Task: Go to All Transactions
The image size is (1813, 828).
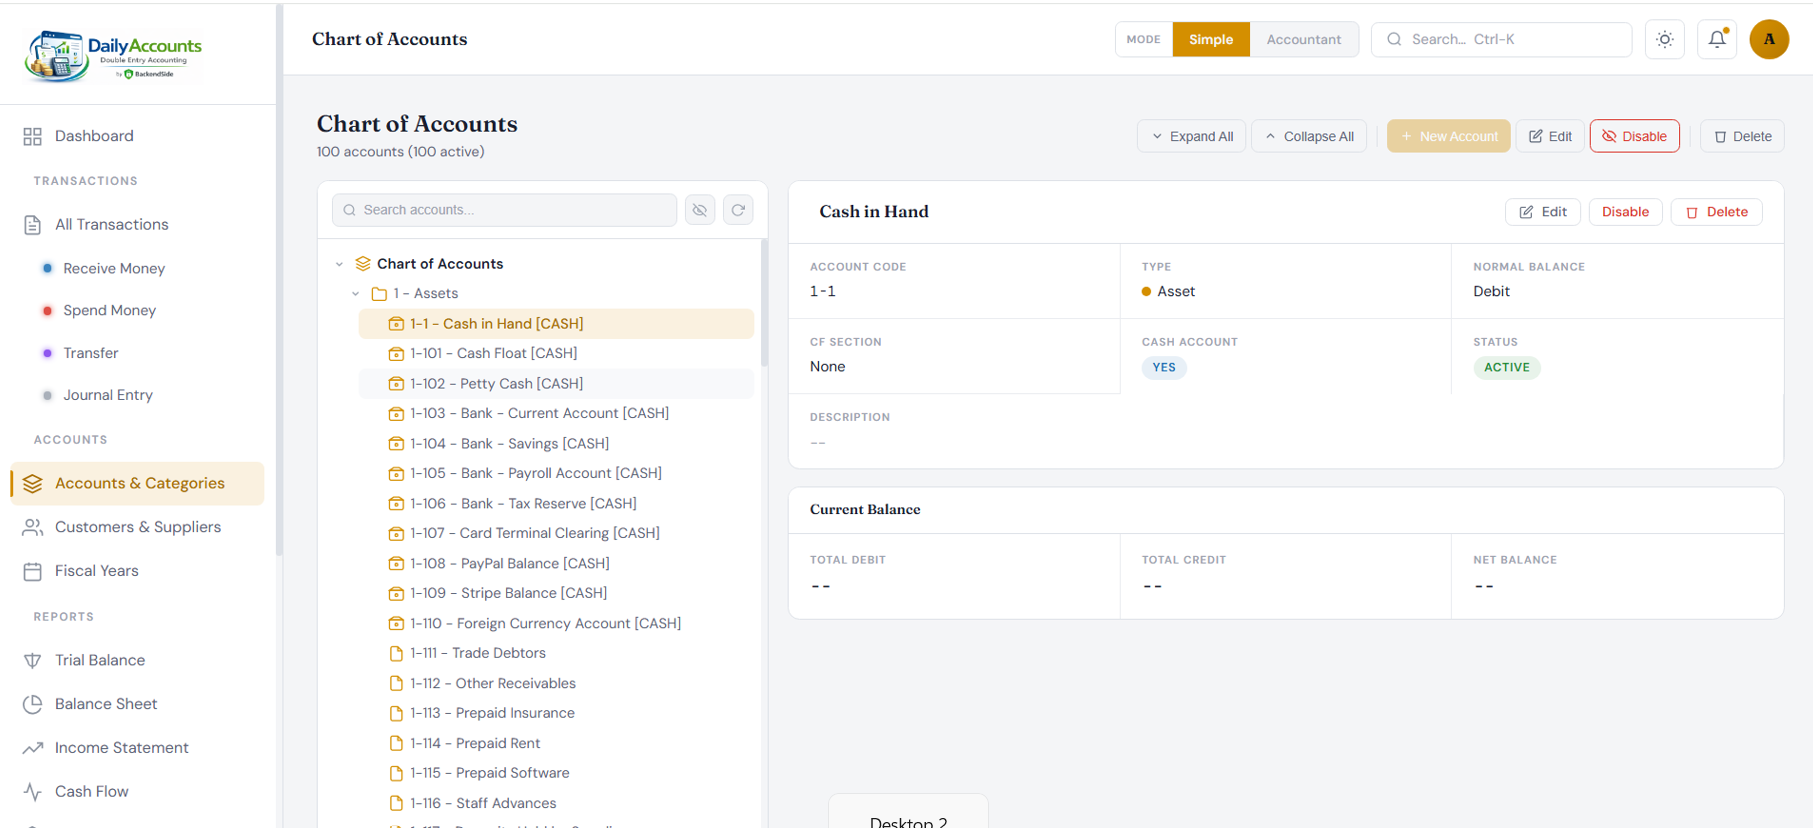Action: 138,224
